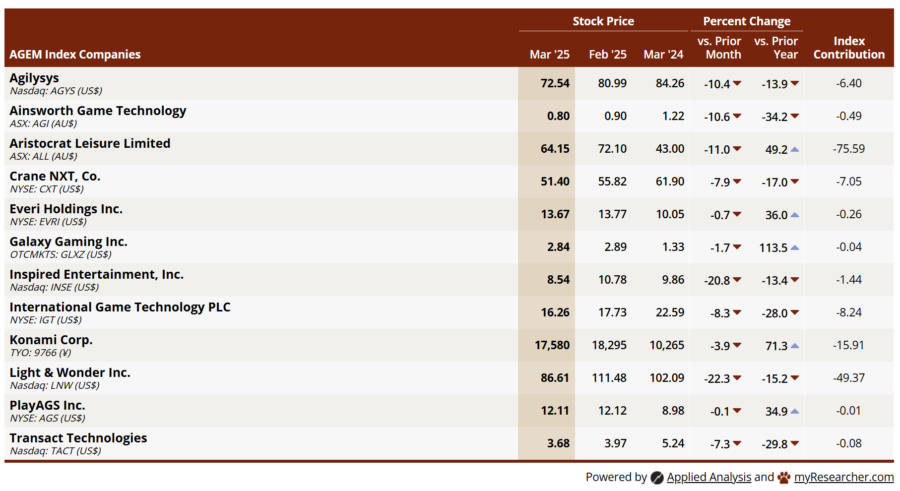900x491 pixels.
Task: Select Konami's Mar '25 price 17,580
Action: (x=552, y=346)
